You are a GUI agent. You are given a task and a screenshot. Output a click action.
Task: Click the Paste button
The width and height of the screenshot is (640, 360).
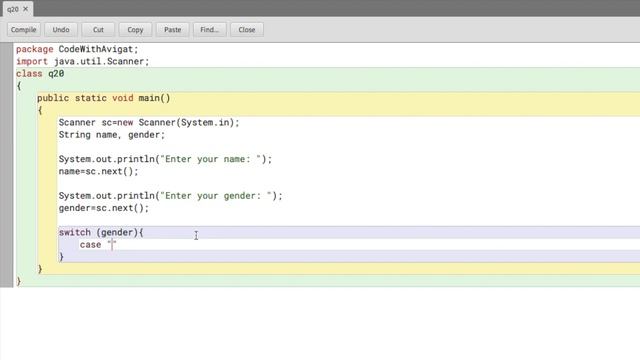[x=172, y=30]
